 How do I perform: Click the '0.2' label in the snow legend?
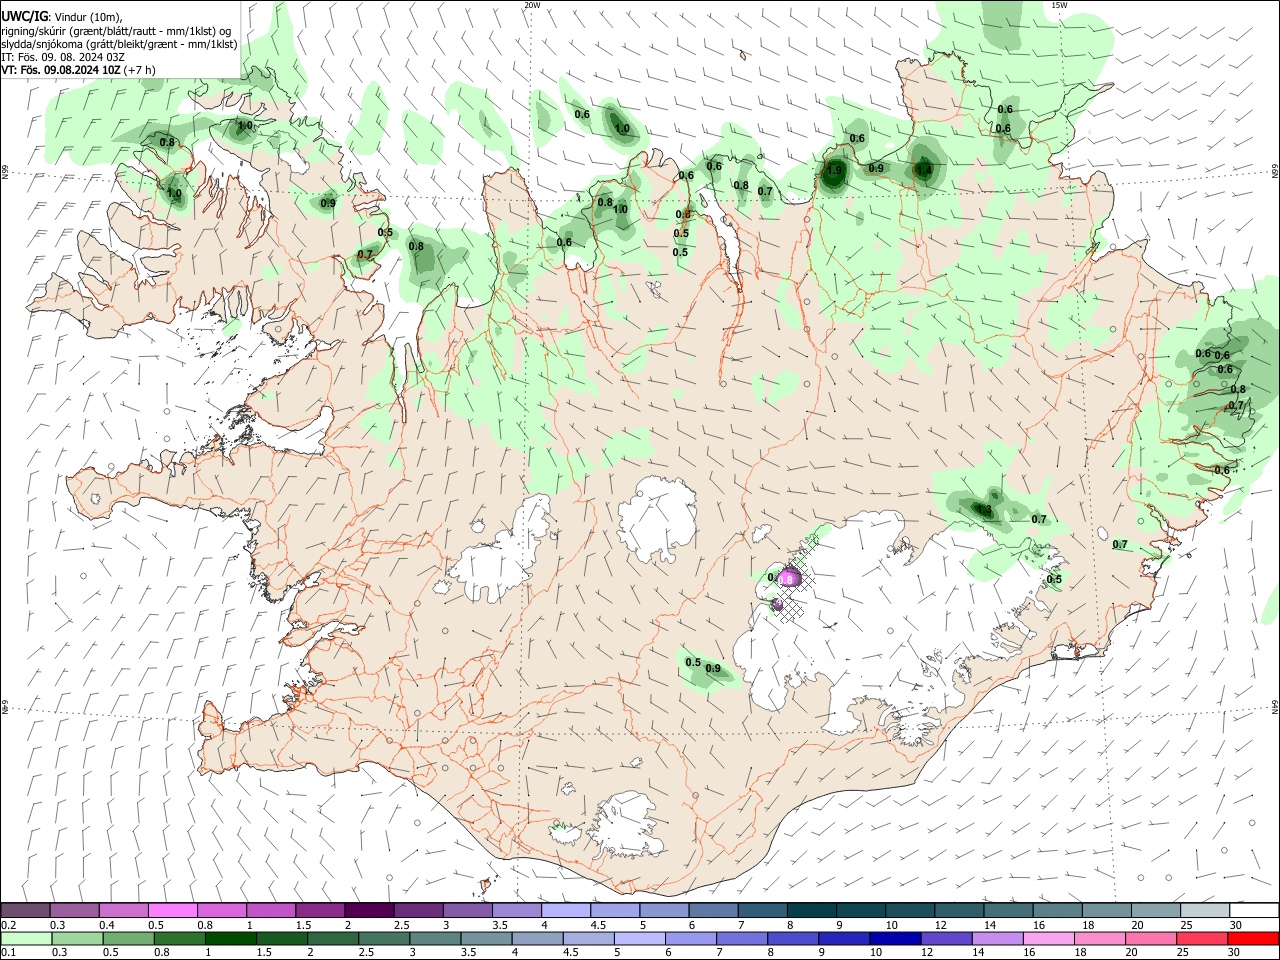coord(9,925)
